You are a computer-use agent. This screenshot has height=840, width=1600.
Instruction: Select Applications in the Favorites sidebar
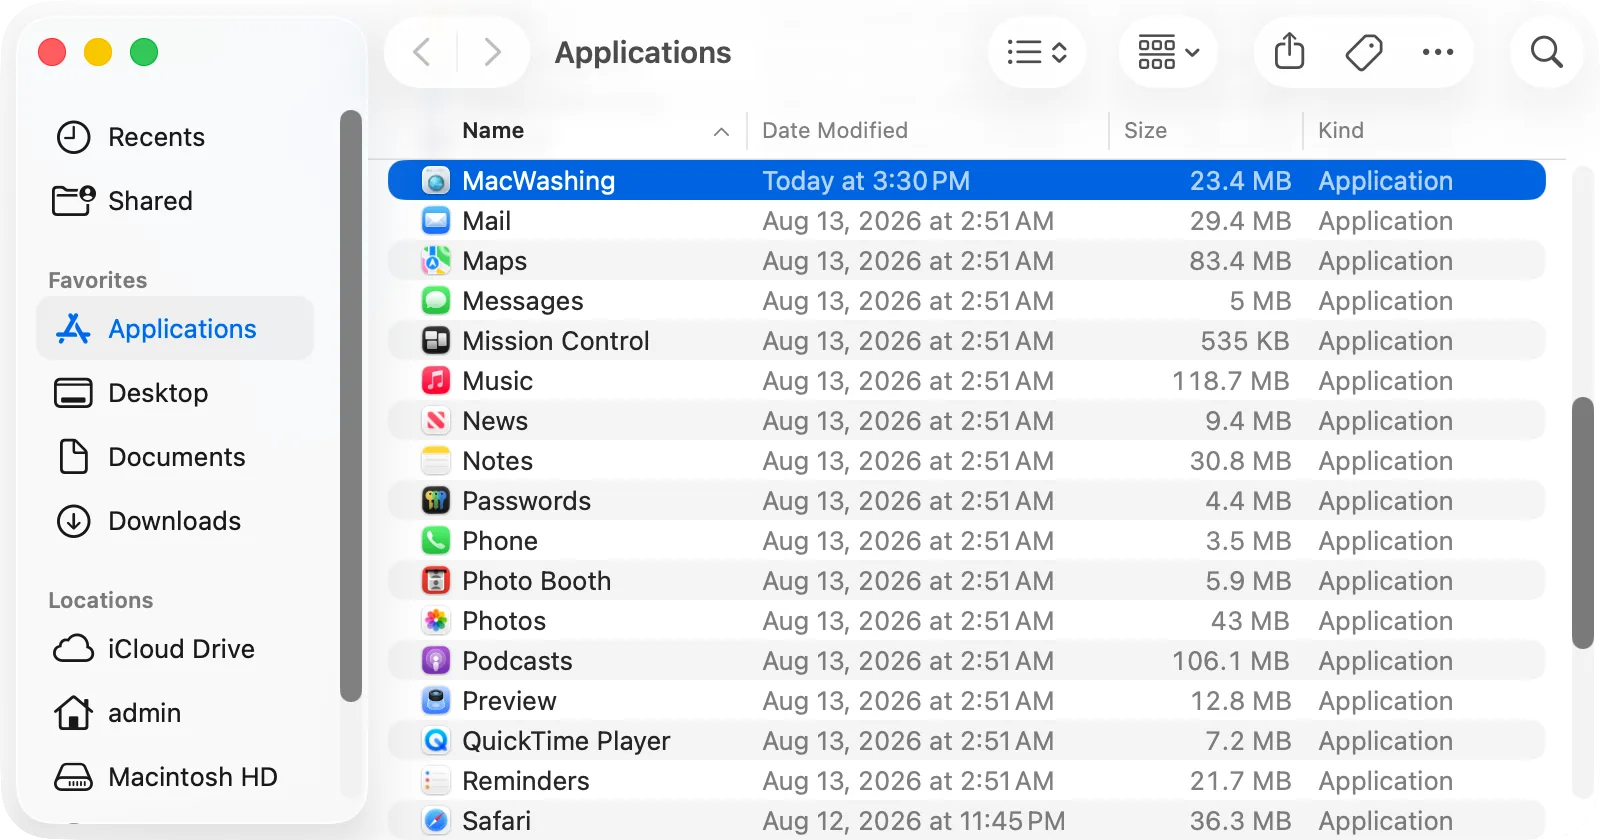click(175, 329)
